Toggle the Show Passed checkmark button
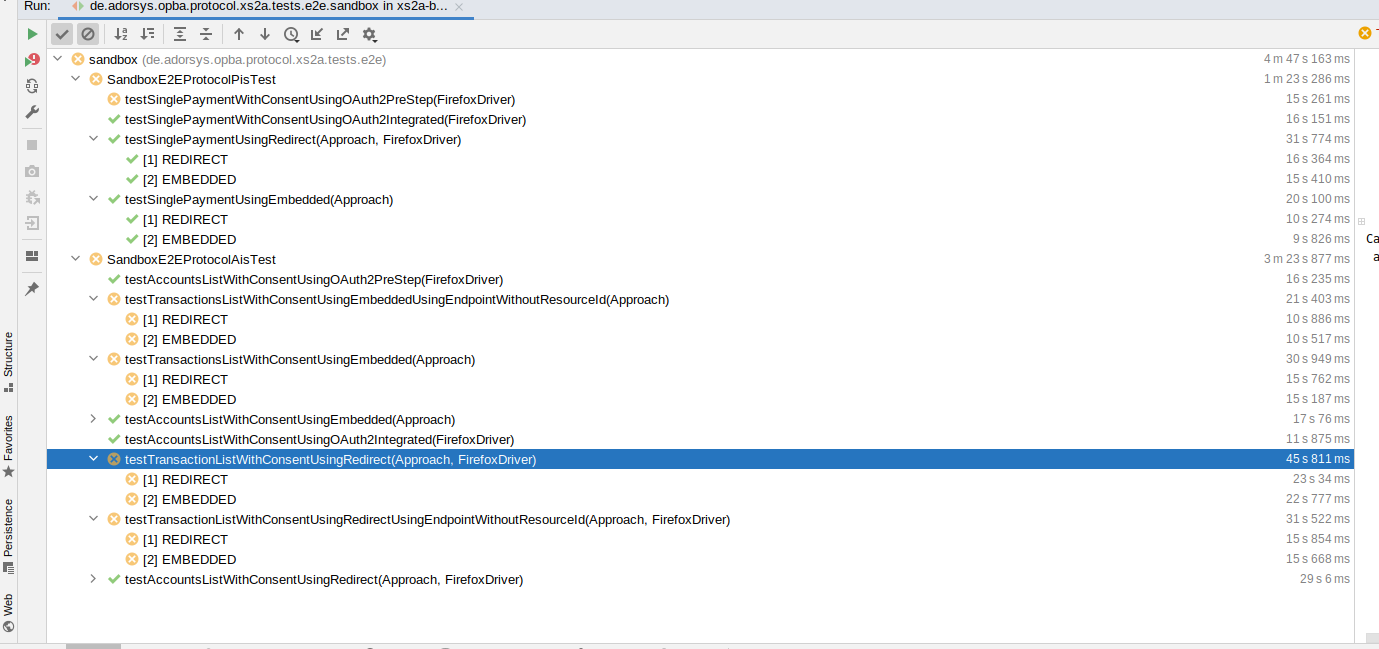This screenshot has height=649, width=1379. click(62, 34)
